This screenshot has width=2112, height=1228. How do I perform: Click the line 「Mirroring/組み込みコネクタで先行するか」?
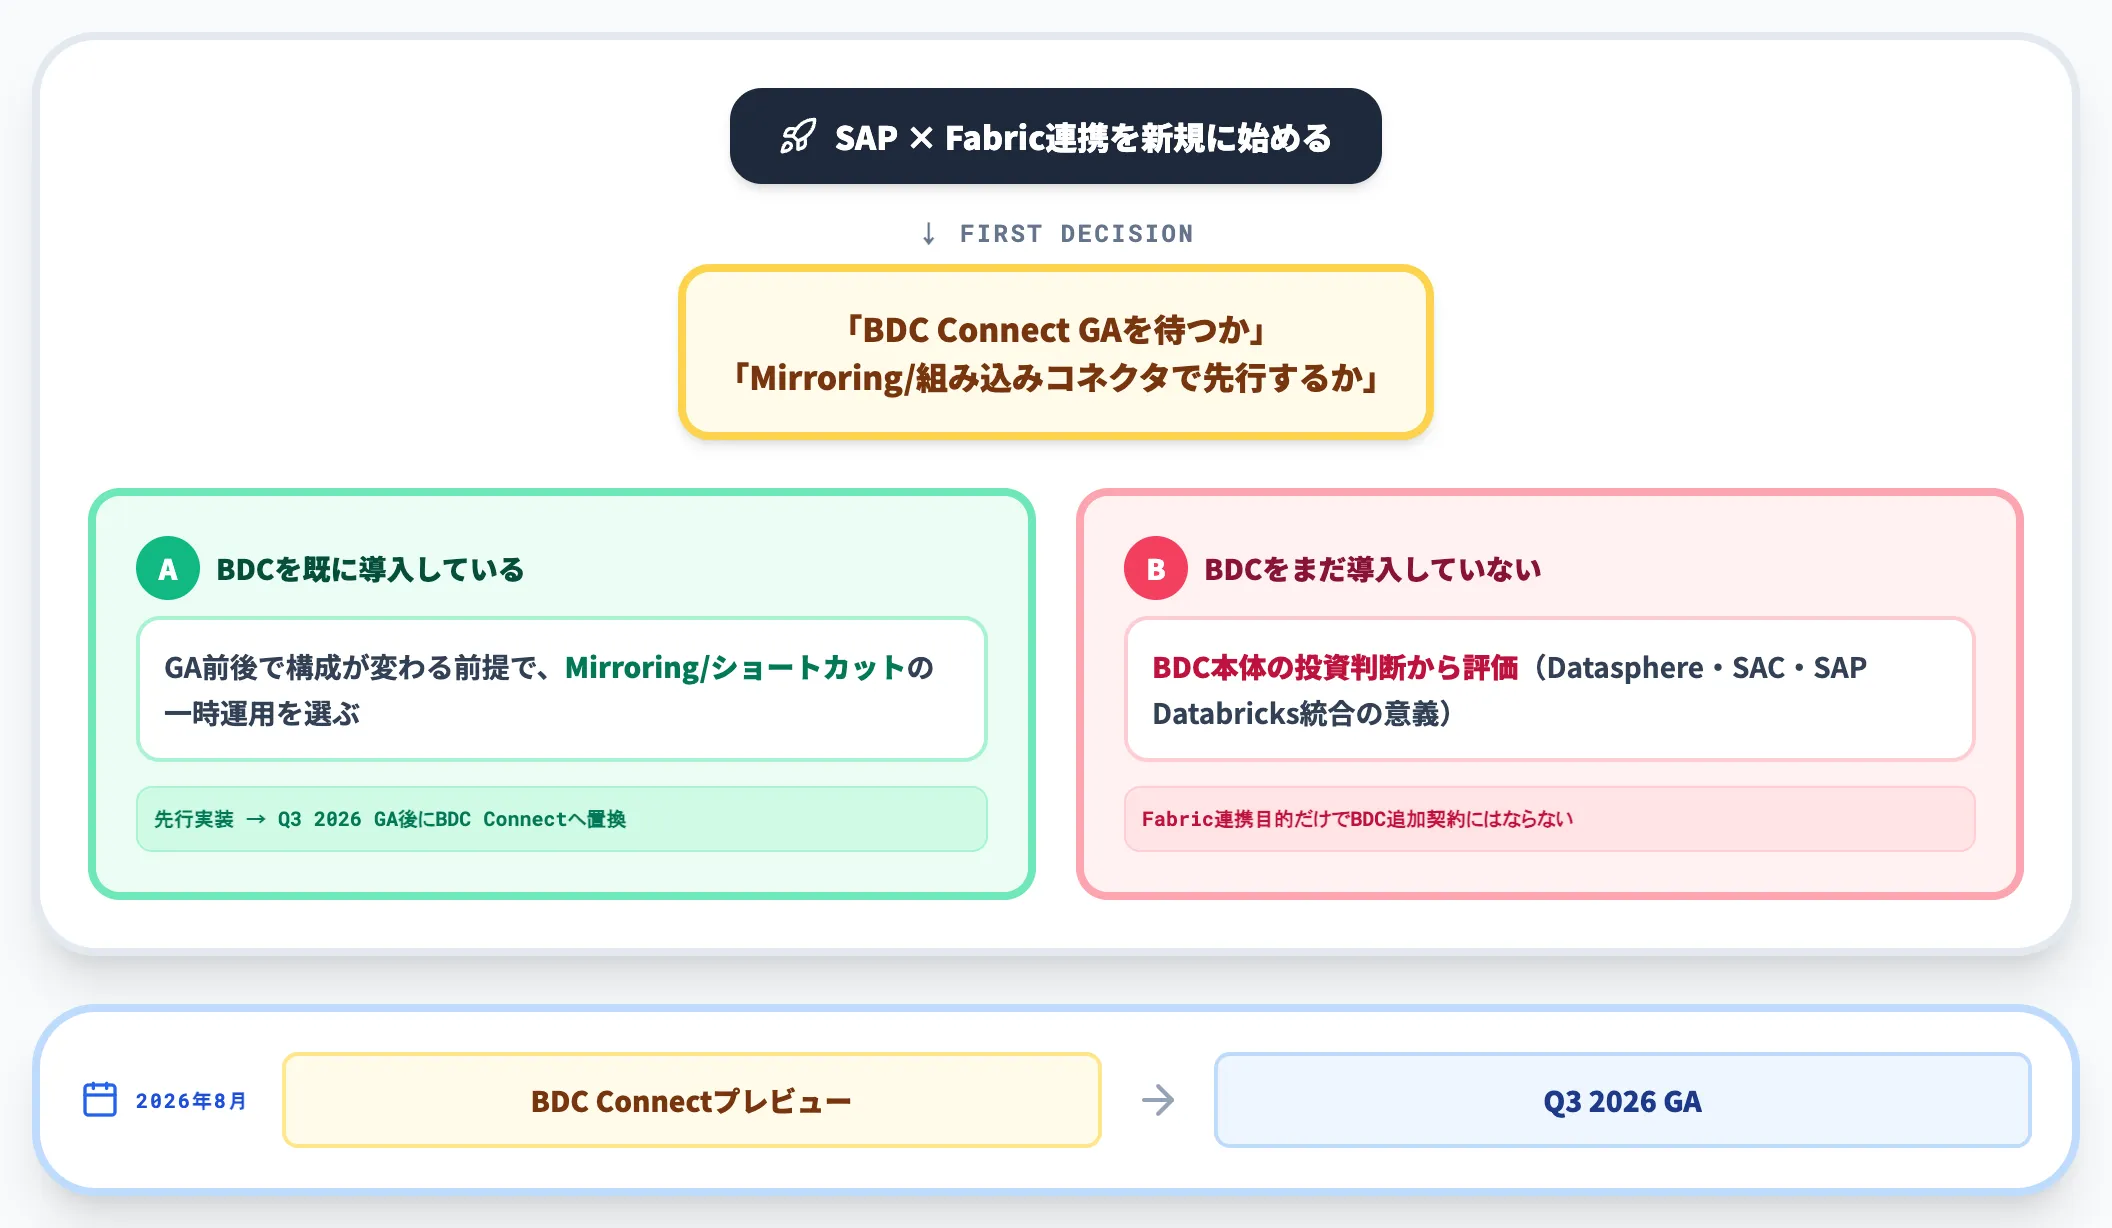[x=1056, y=377]
